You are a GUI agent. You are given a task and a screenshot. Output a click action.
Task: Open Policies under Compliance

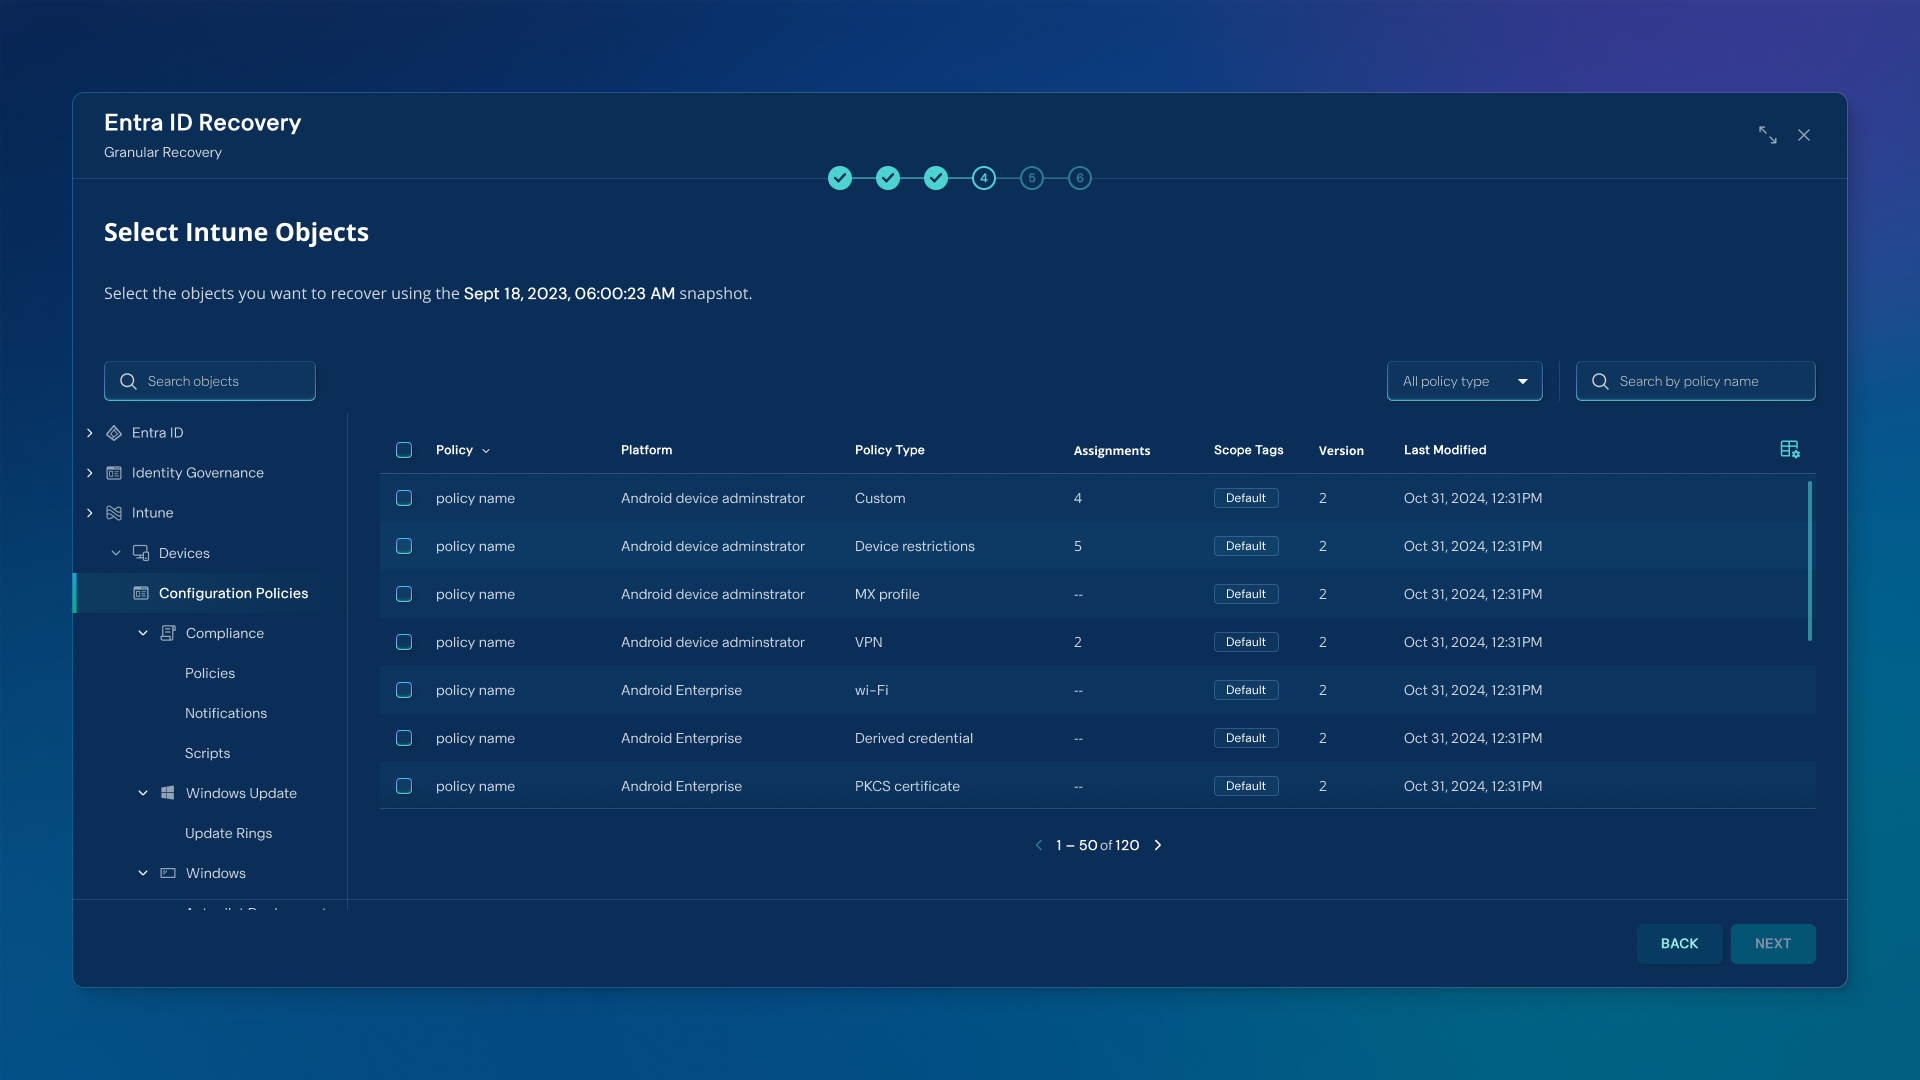click(210, 673)
